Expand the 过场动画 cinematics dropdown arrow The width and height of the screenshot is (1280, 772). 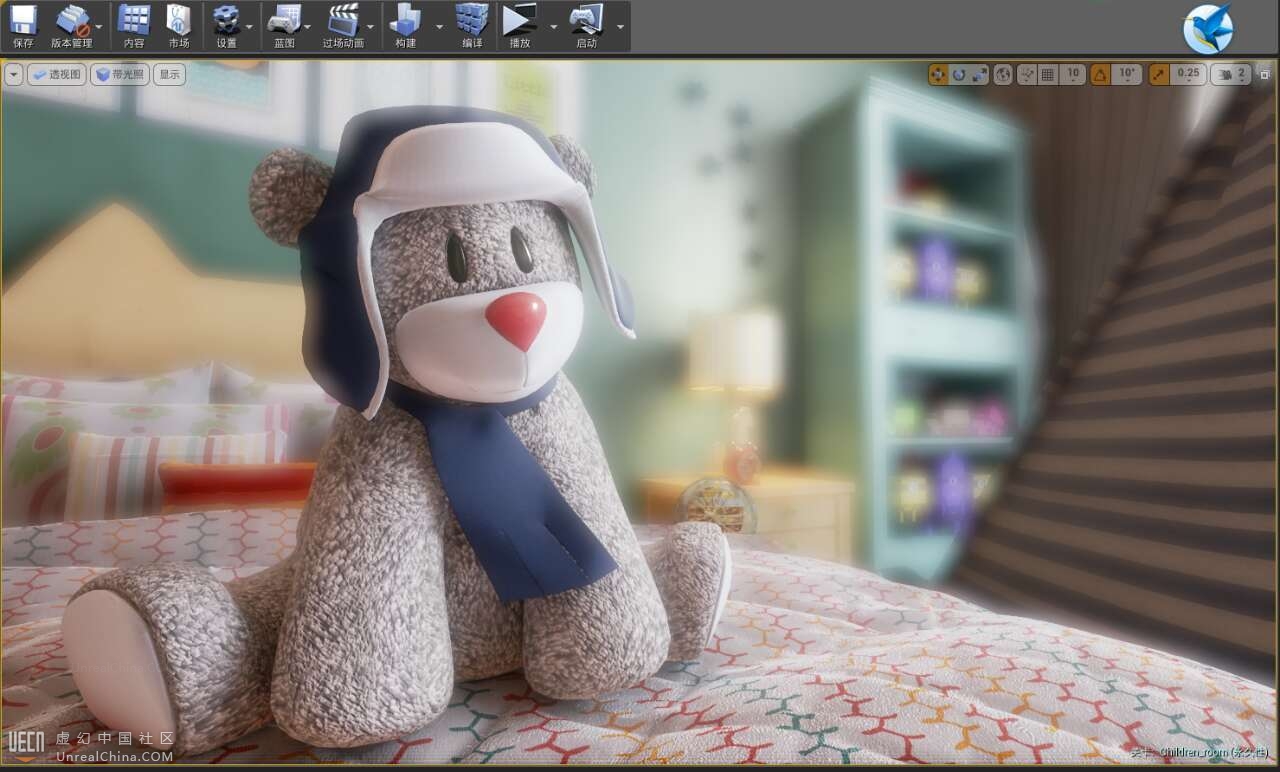(x=371, y=26)
